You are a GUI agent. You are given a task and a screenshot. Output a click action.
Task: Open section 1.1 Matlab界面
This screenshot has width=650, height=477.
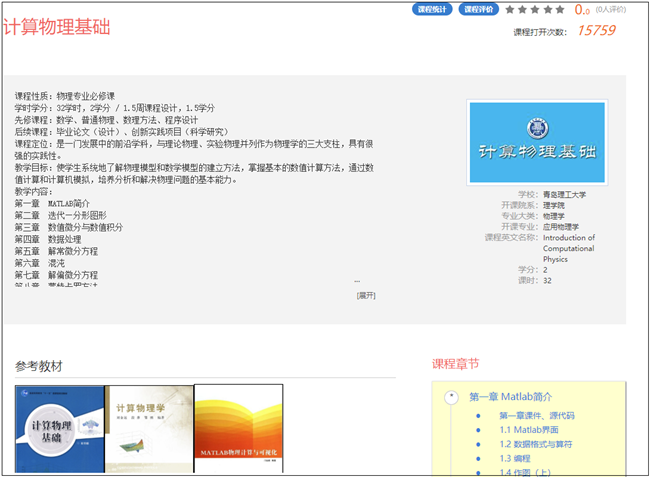click(x=529, y=430)
